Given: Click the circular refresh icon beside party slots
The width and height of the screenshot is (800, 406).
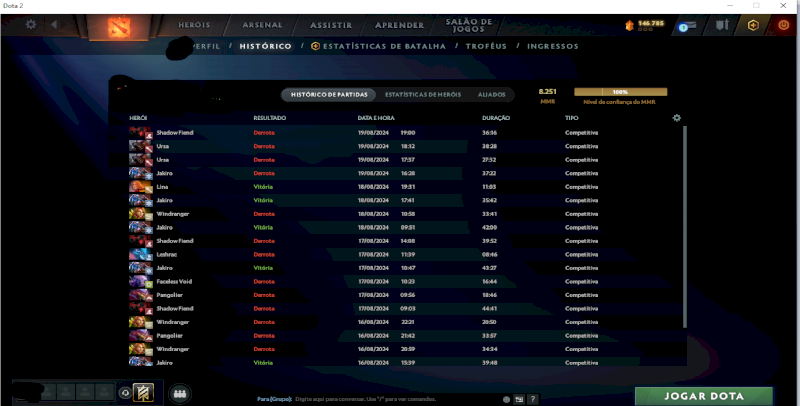Looking at the screenshot, I should coord(126,393).
